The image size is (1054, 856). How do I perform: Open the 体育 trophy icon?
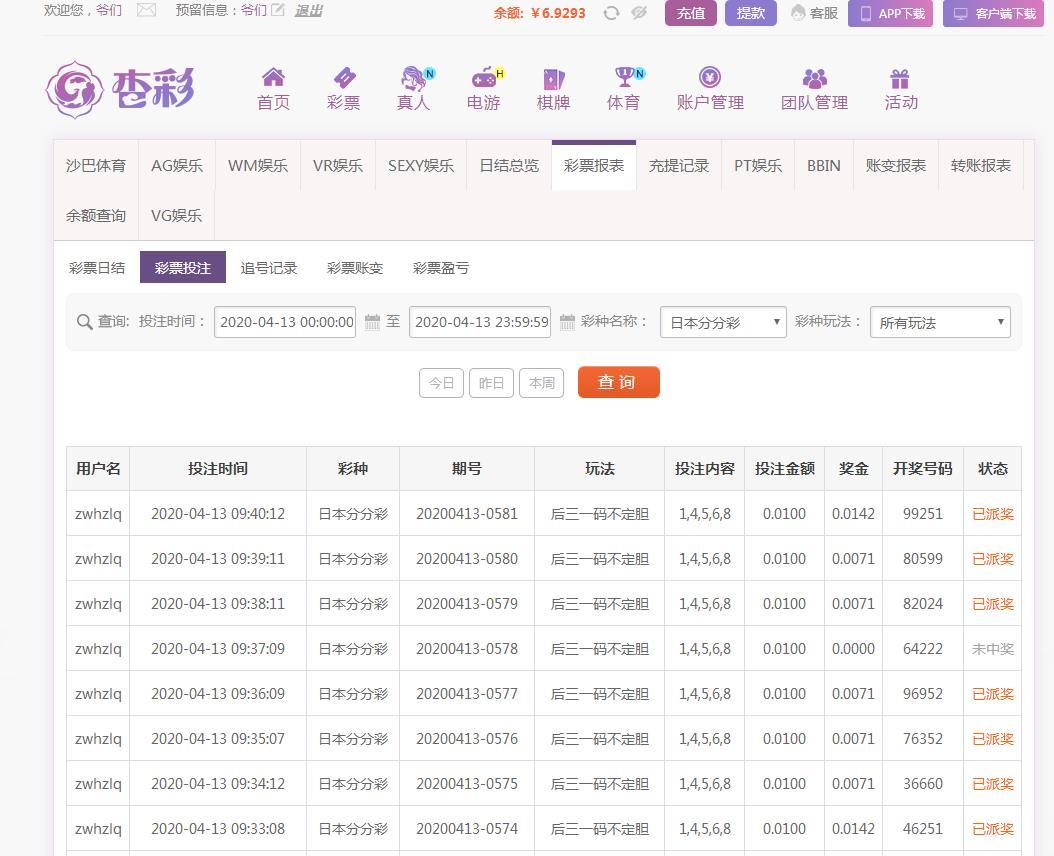[x=624, y=78]
